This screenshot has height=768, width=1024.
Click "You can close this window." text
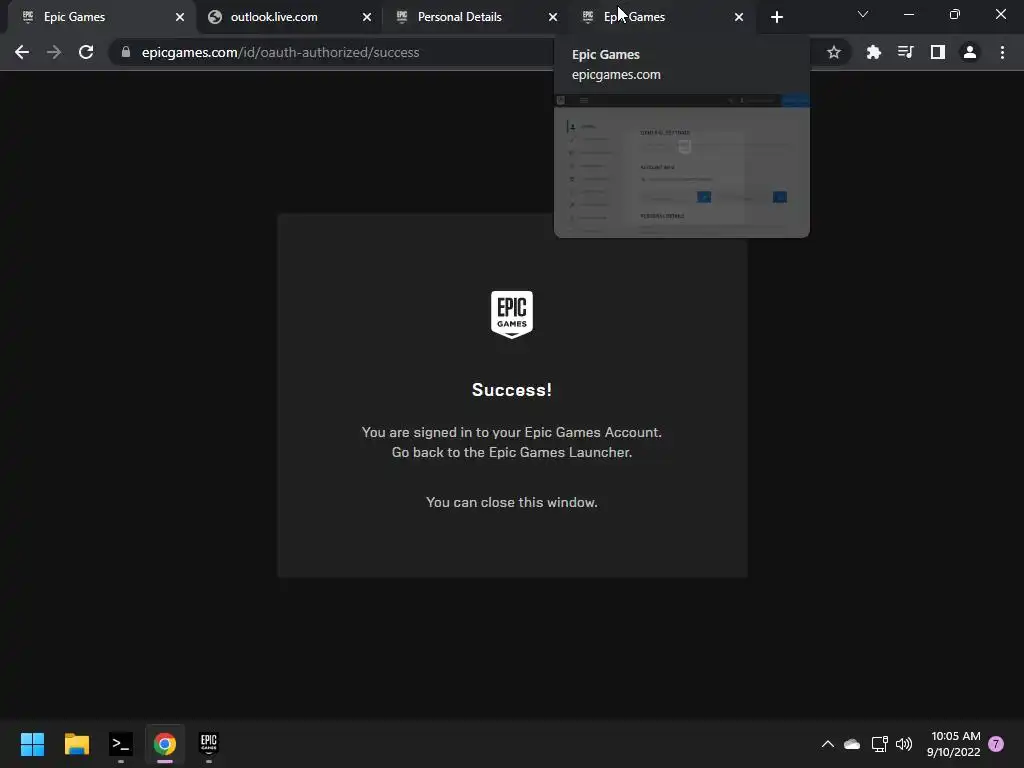512,502
